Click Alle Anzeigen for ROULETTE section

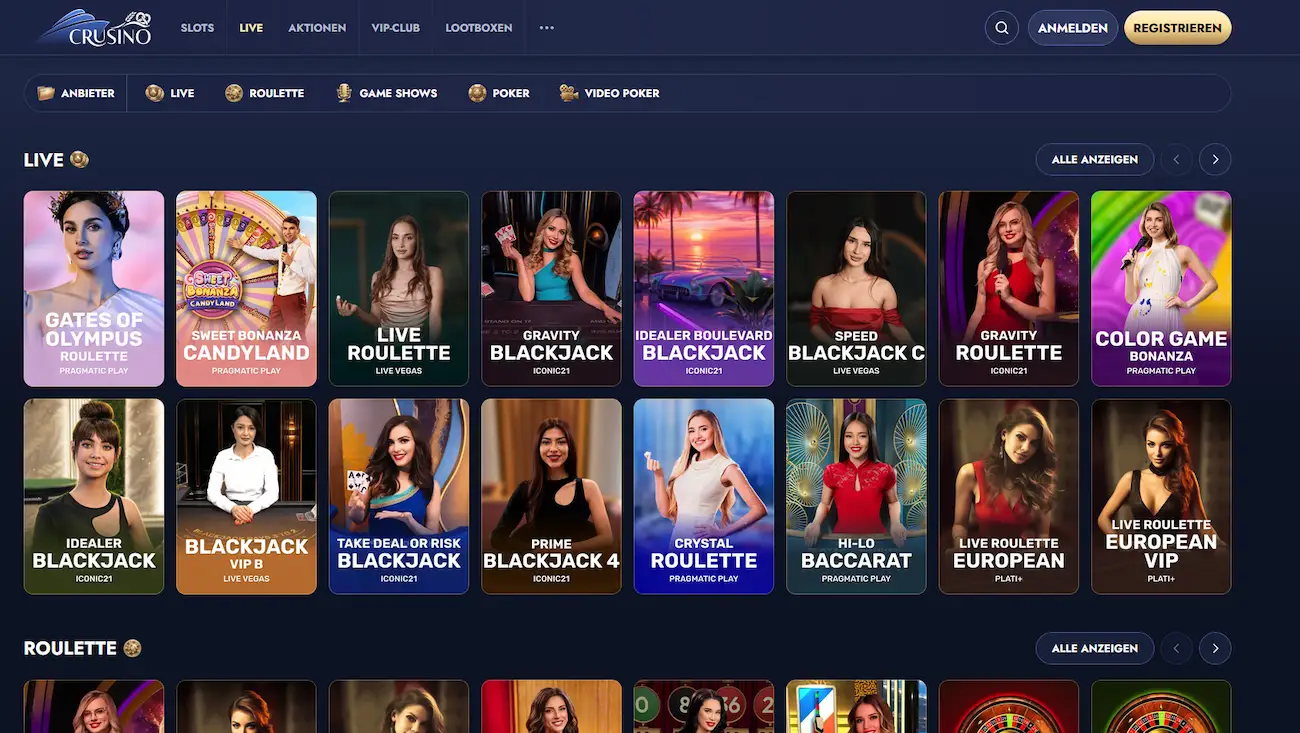pyautogui.click(x=1095, y=648)
